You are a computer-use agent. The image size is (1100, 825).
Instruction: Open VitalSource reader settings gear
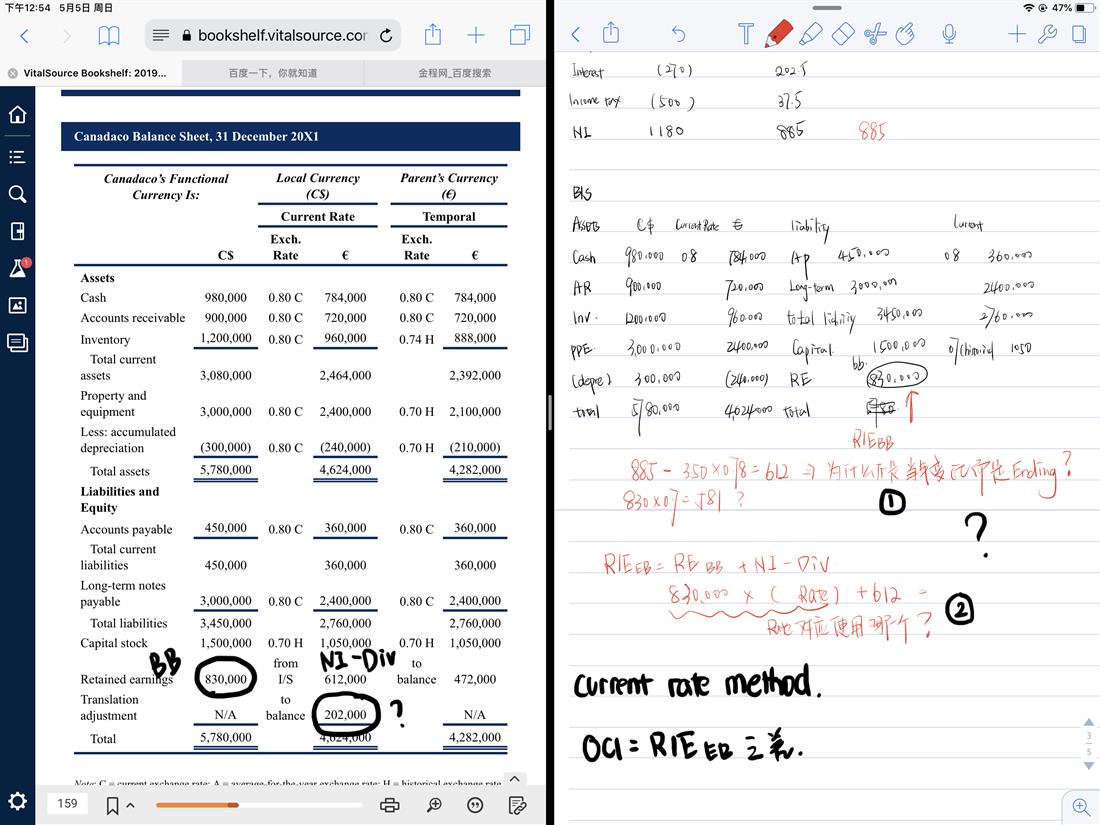point(18,801)
